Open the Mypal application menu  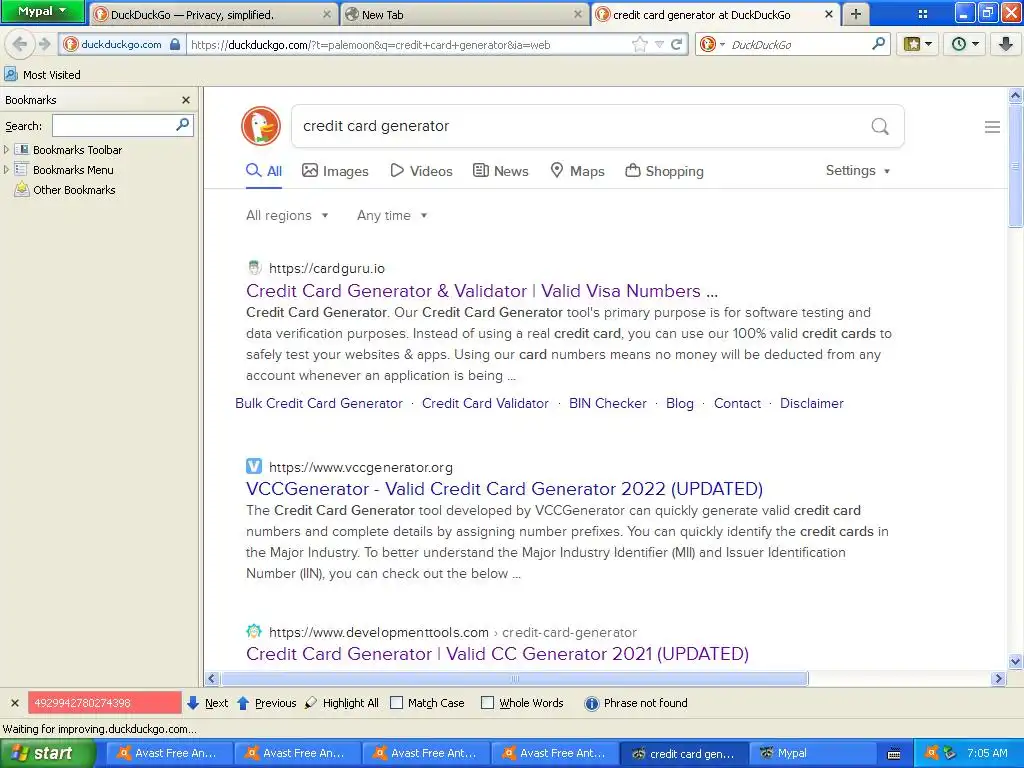[42, 11]
